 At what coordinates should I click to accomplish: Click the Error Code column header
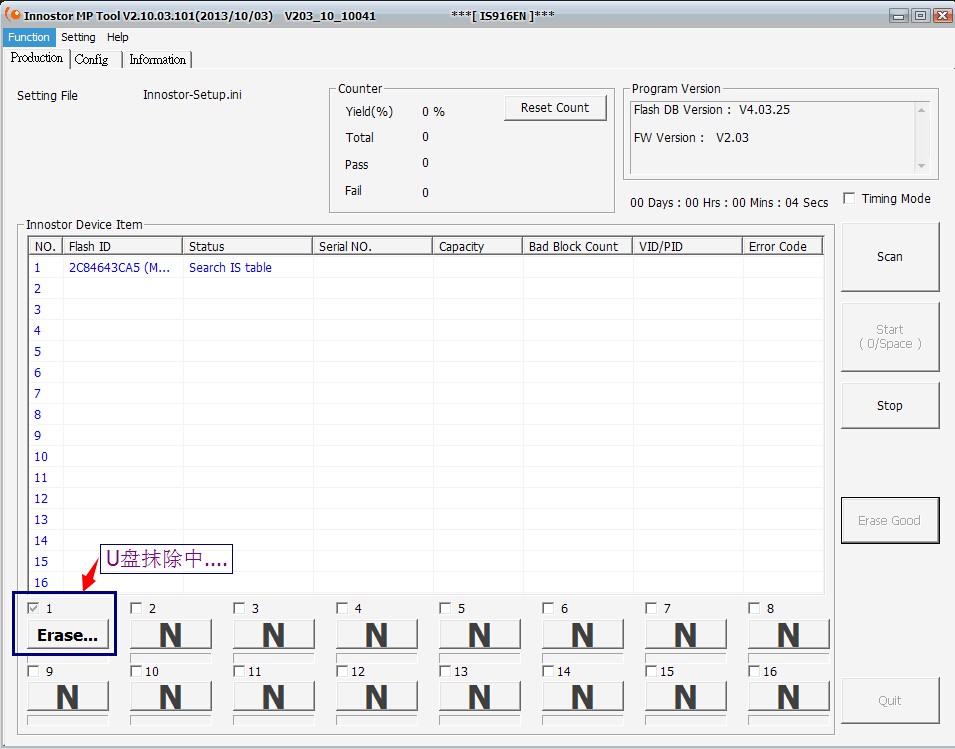(783, 246)
